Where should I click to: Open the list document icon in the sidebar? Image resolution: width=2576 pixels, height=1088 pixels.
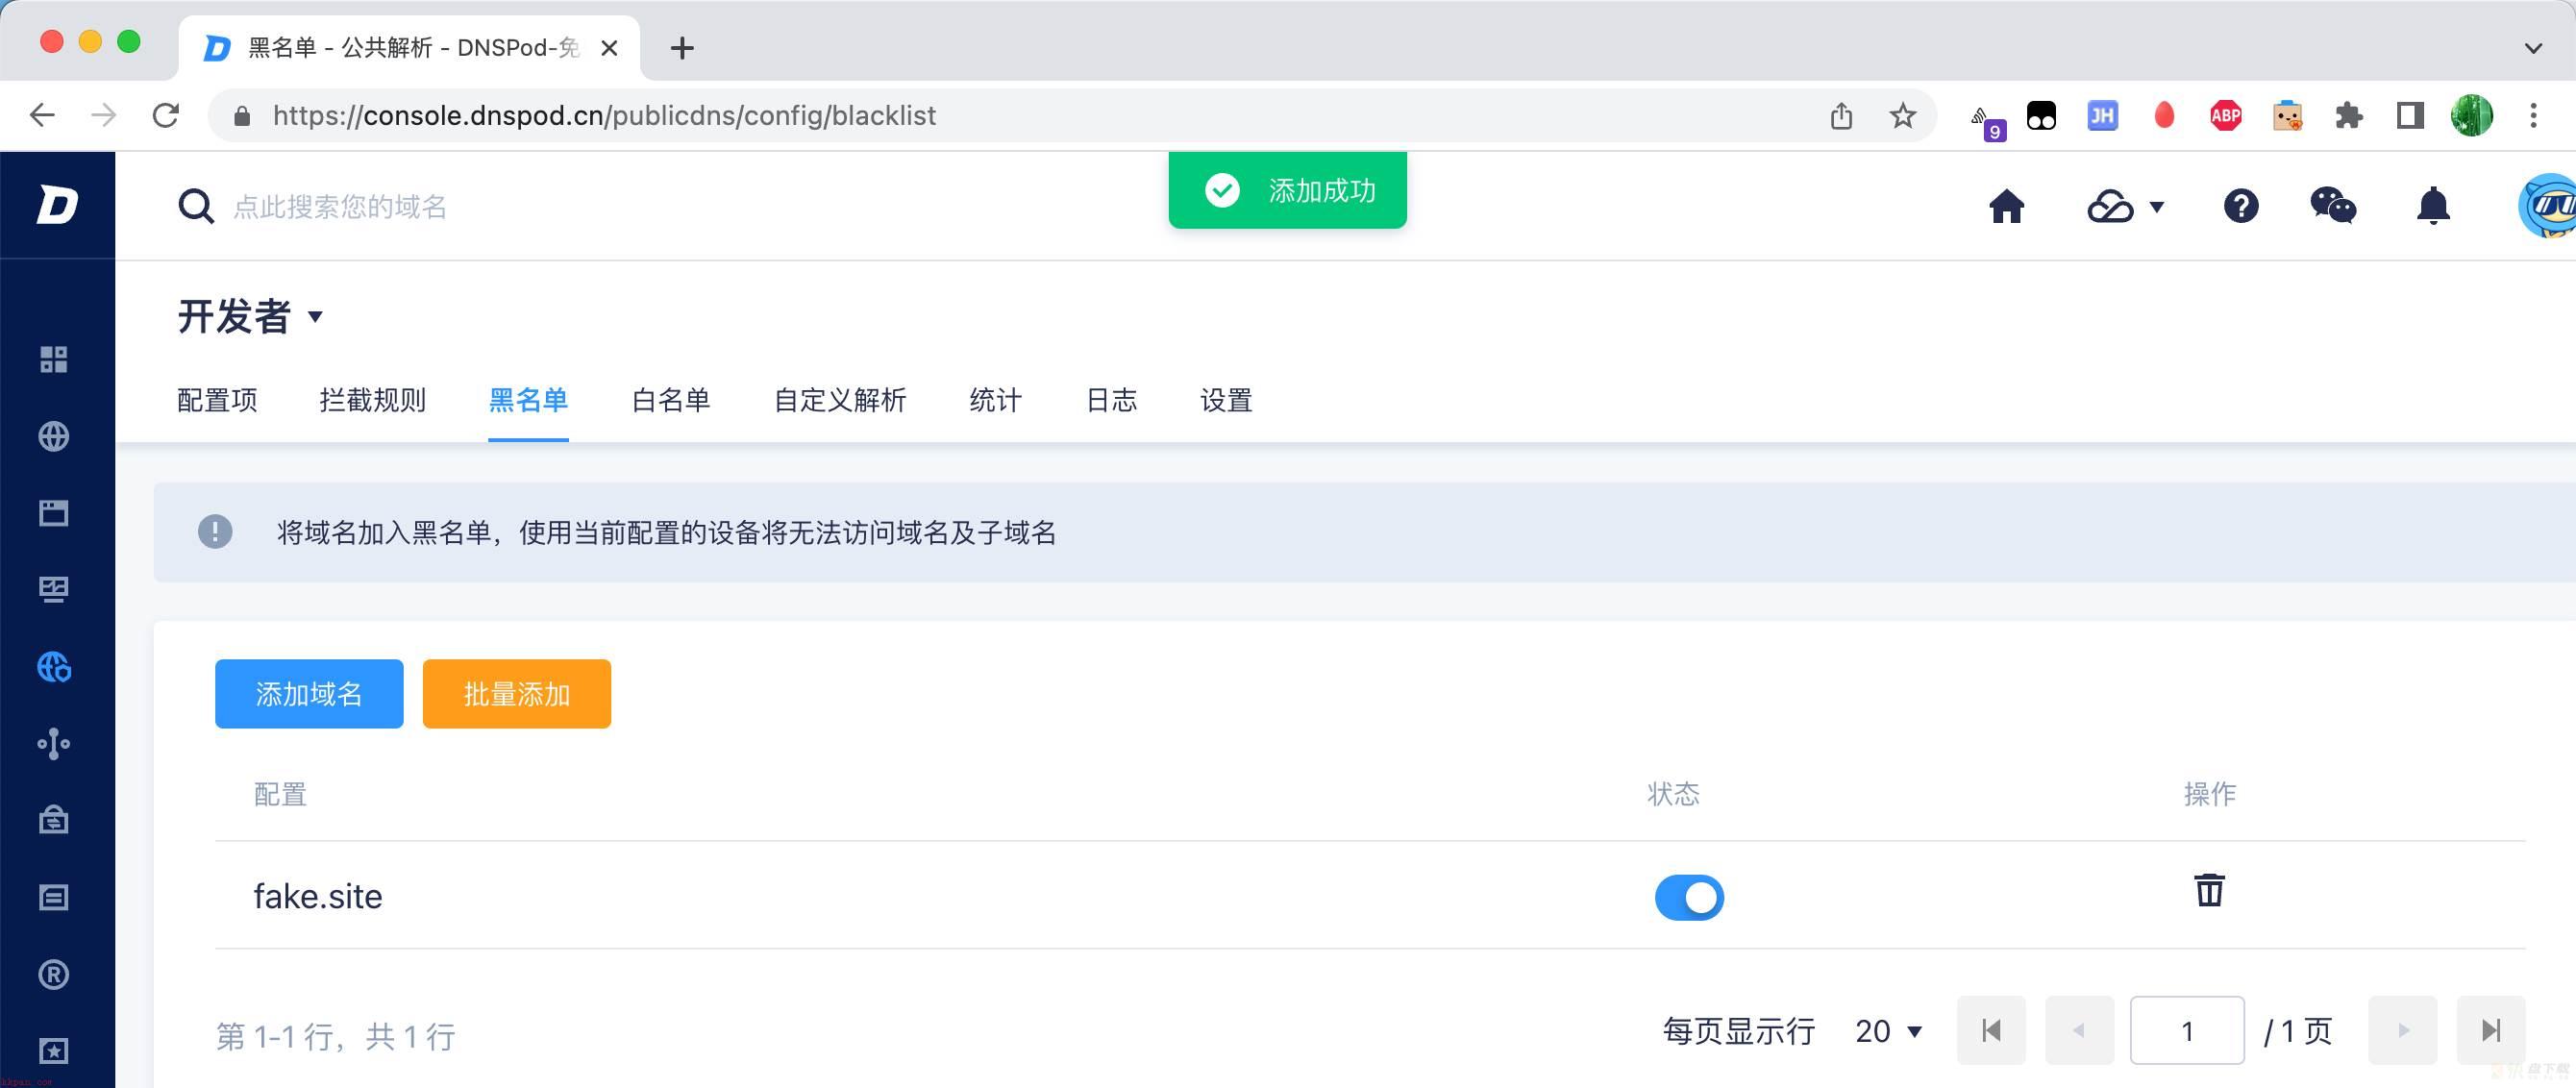click(x=54, y=897)
